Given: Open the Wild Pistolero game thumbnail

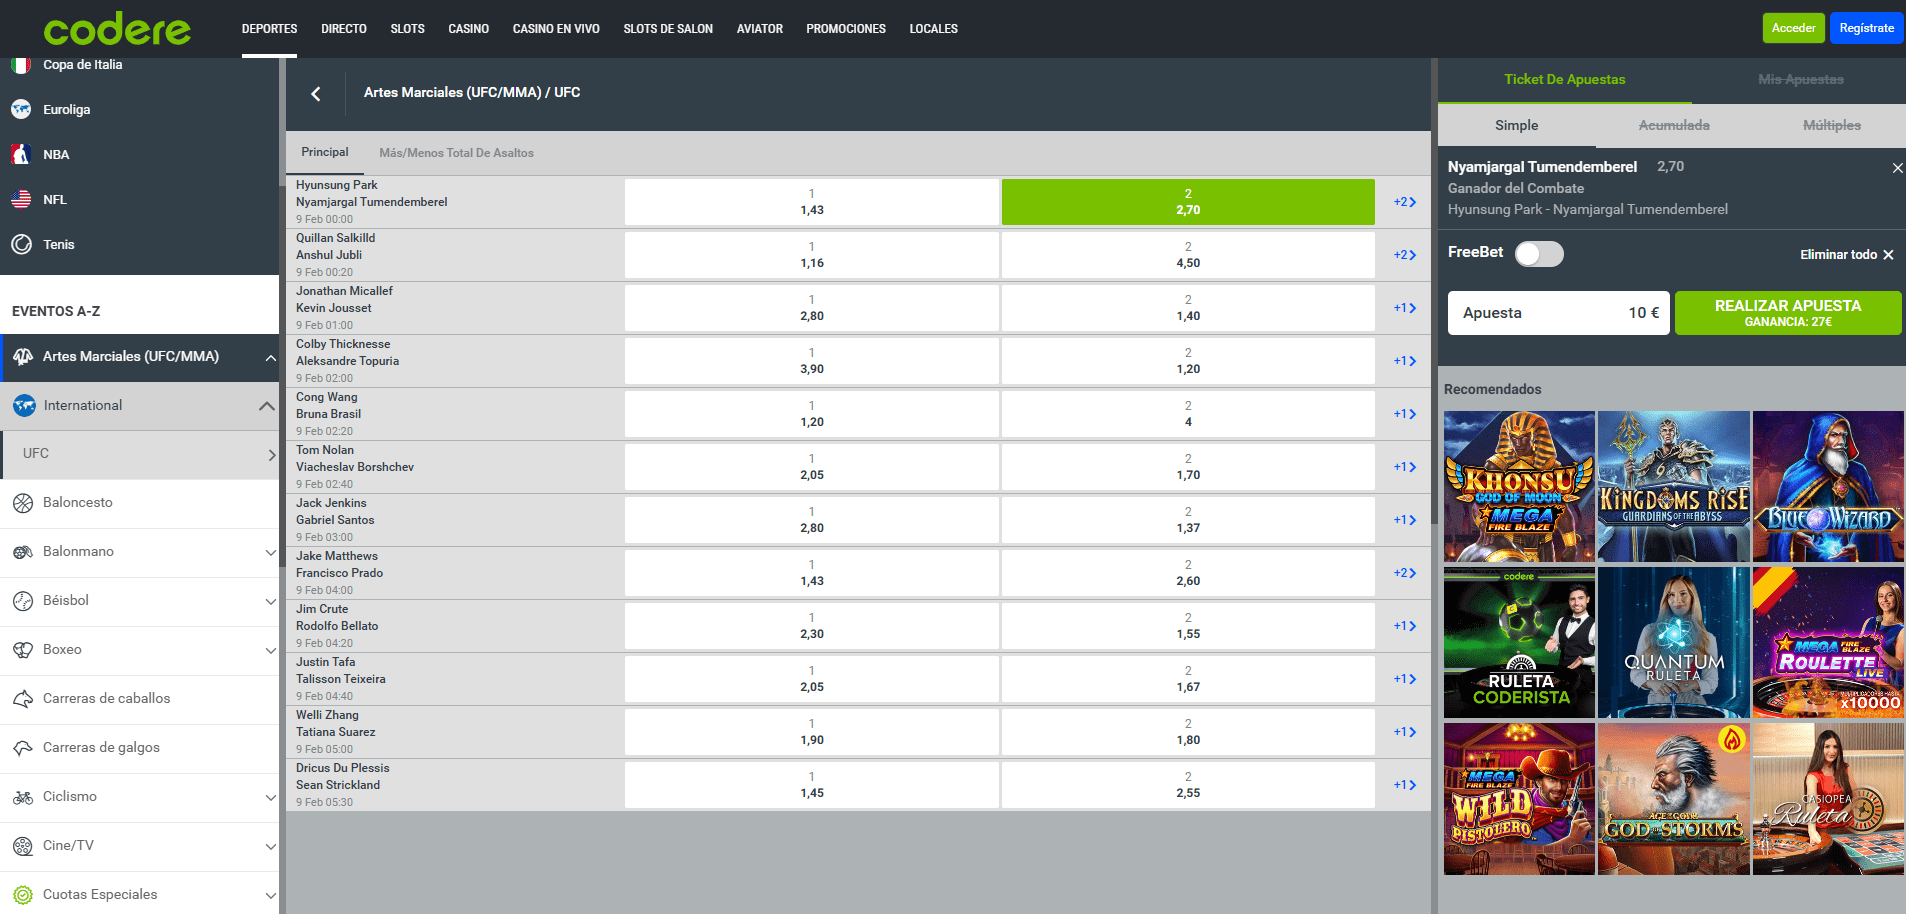Looking at the screenshot, I should click(x=1519, y=799).
